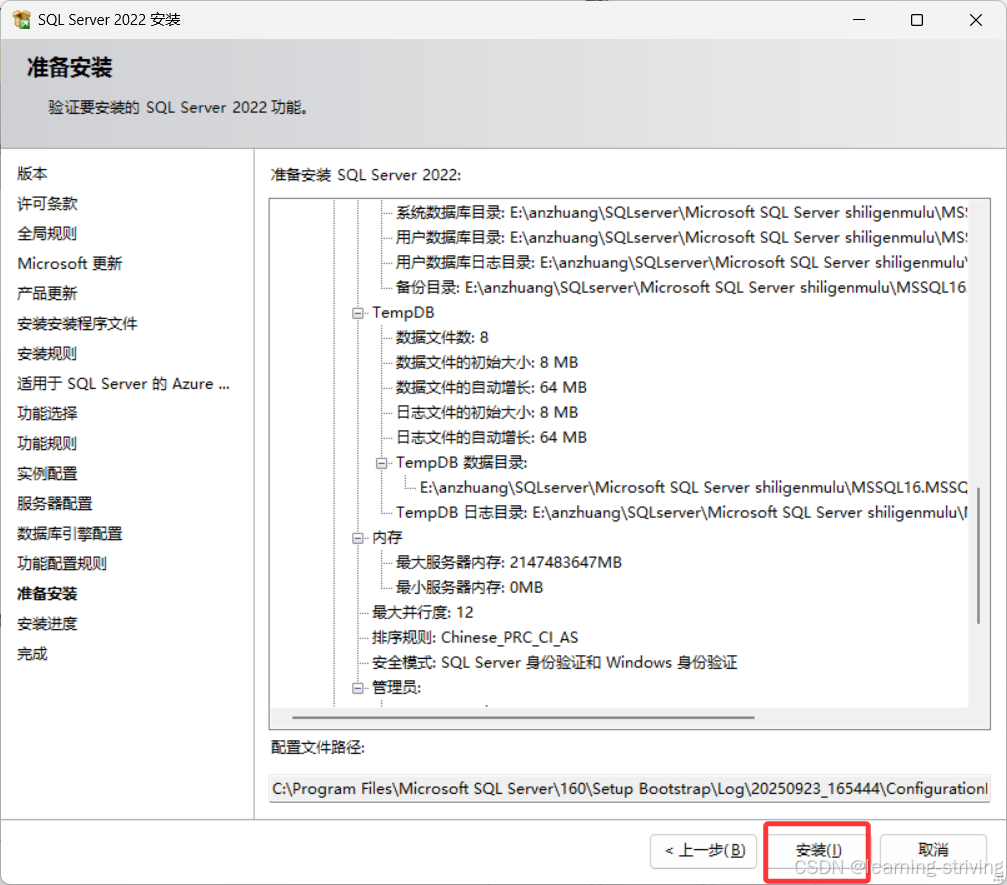The width and height of the screenshot is (1007, 885).
Task: Click 日志文件的初始大小: 8 MB row
Action: [487, 413]
